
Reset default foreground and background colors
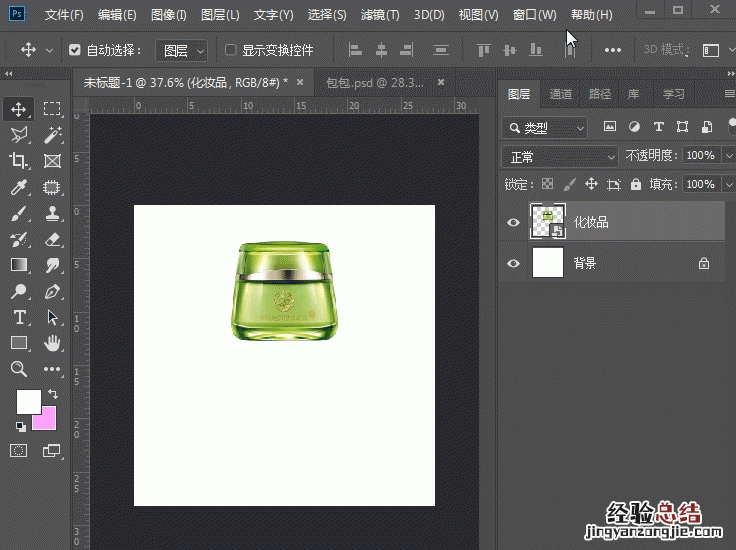[x=21, y=426]
